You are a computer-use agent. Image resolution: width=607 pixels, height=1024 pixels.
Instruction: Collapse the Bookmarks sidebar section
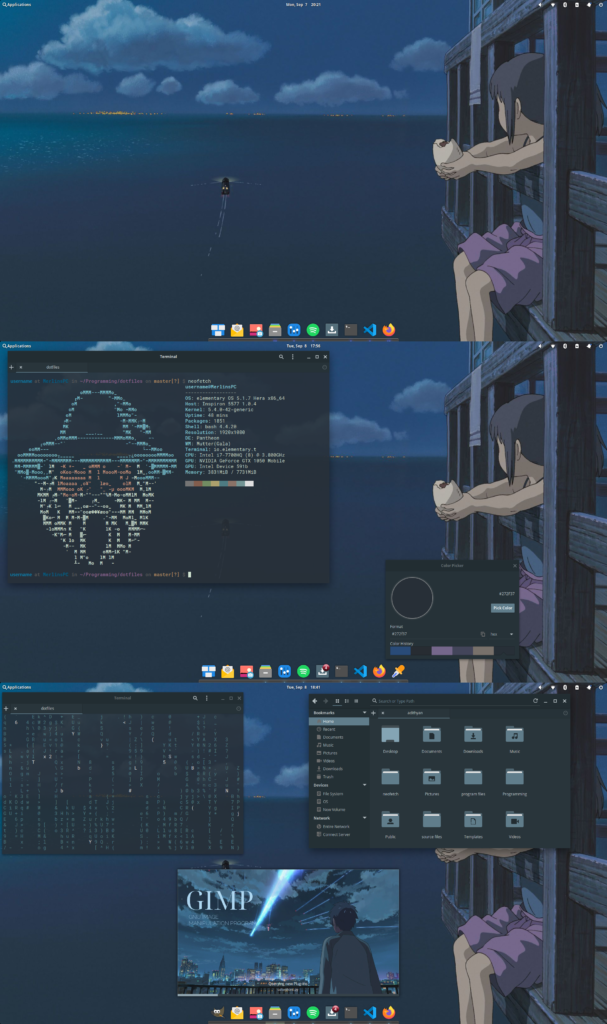364,712
